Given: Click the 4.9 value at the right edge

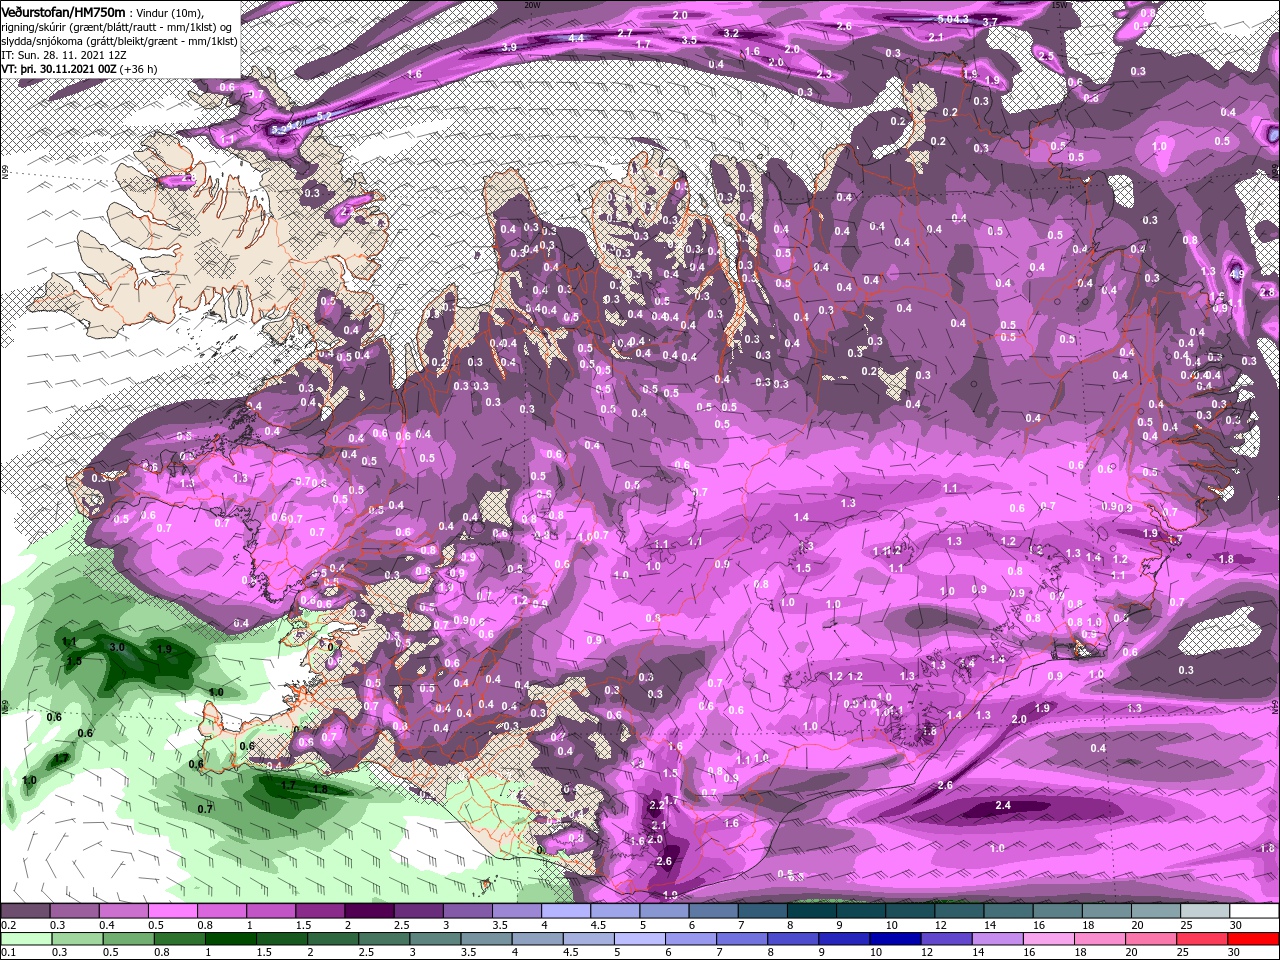Looking at the screenshot, I should click(1237, 274).
